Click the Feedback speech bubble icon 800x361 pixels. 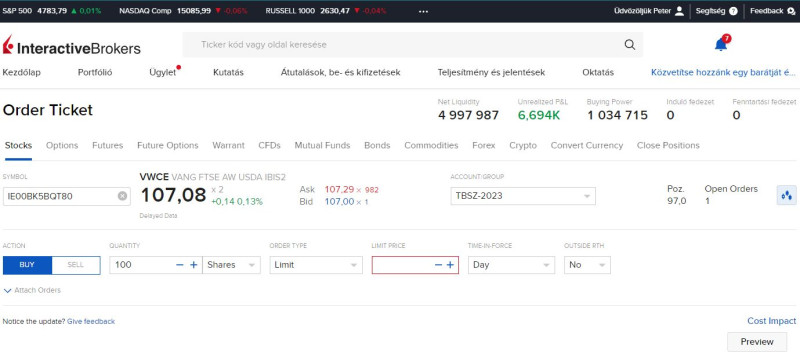(791, 11)
